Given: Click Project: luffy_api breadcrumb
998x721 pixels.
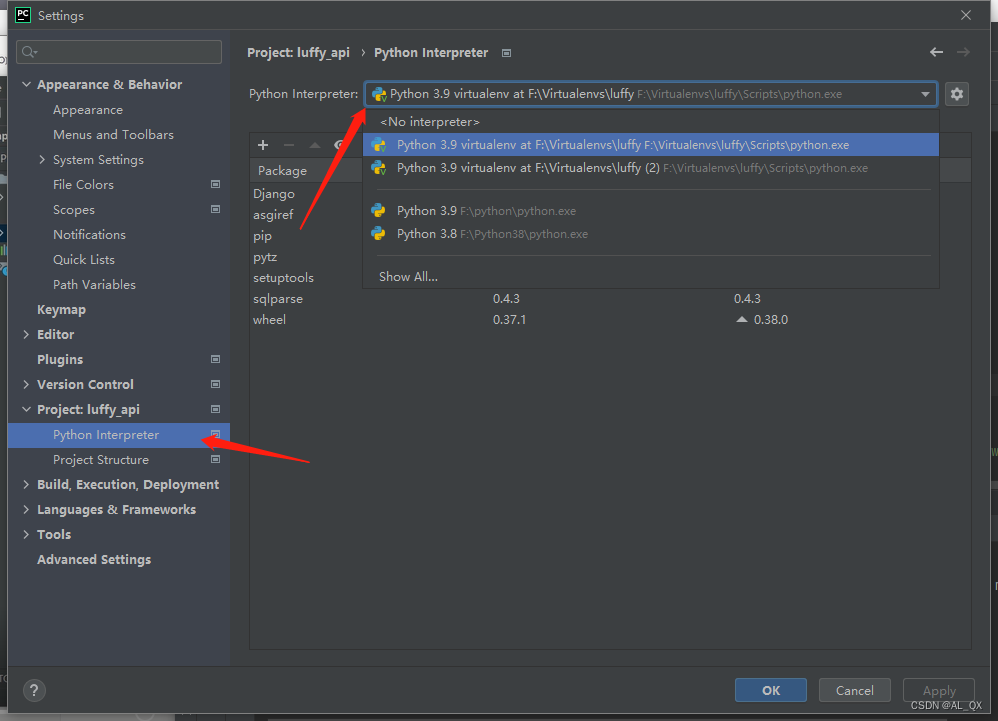Looking at the screenshot, I should tap(299, 52).
